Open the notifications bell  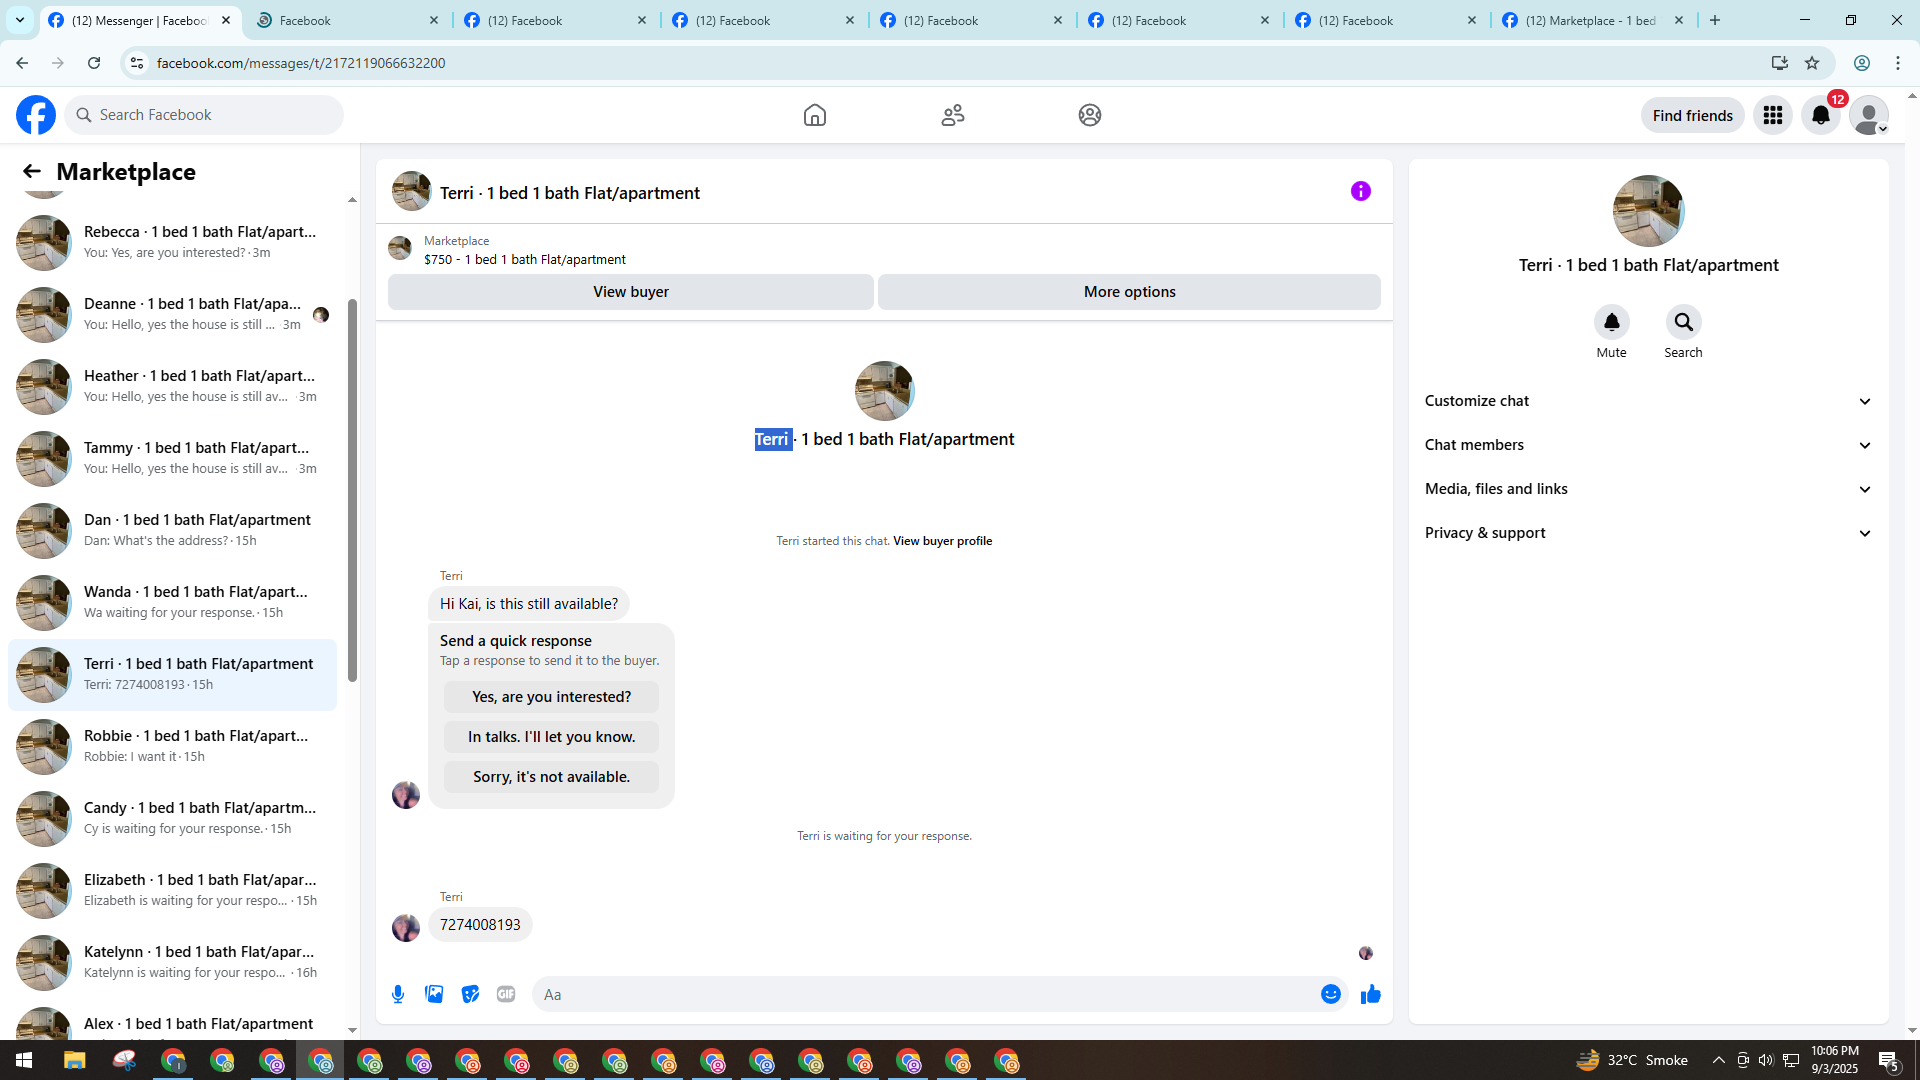click(x=1821, y=115)
